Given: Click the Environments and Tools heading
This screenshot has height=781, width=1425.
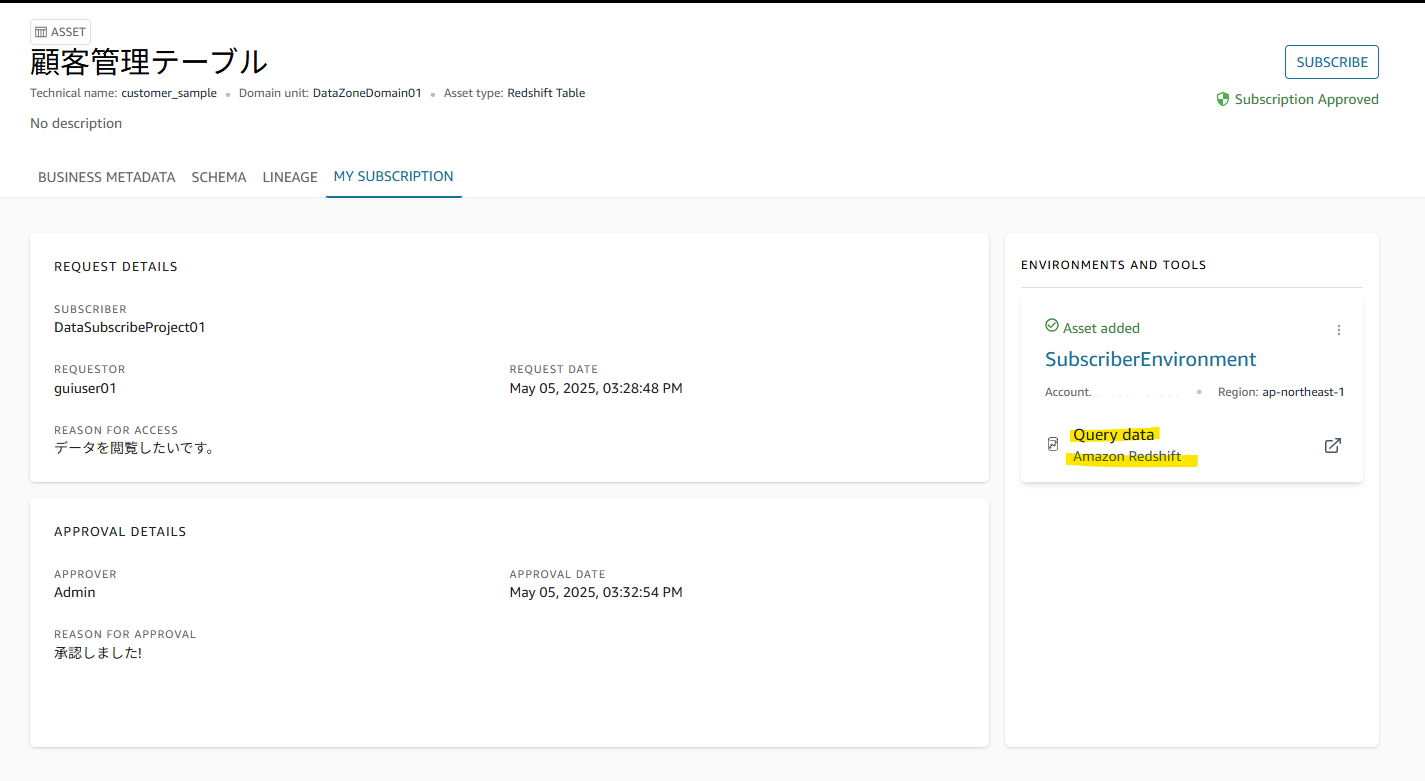Looking at the screenshot, I should [1114, 265].
